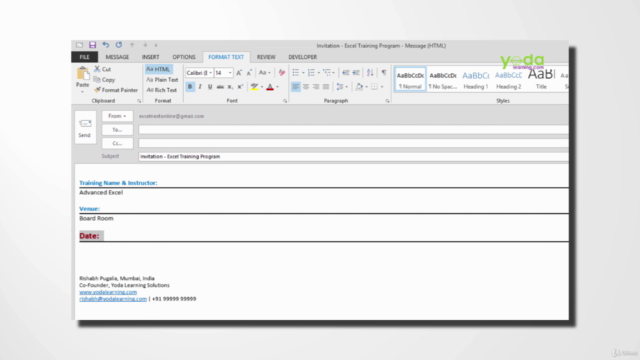Apply superscript formatting
Image resolution: width=640 pixels, height=360 pixels.
coord(240,87)
